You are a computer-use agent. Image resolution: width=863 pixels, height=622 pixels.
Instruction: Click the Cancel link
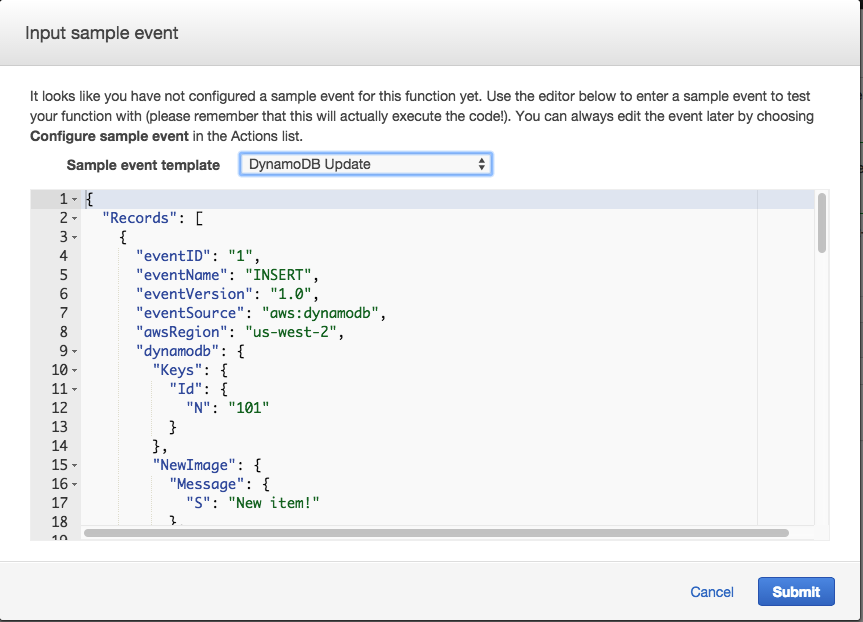click(x=711, y=592)
